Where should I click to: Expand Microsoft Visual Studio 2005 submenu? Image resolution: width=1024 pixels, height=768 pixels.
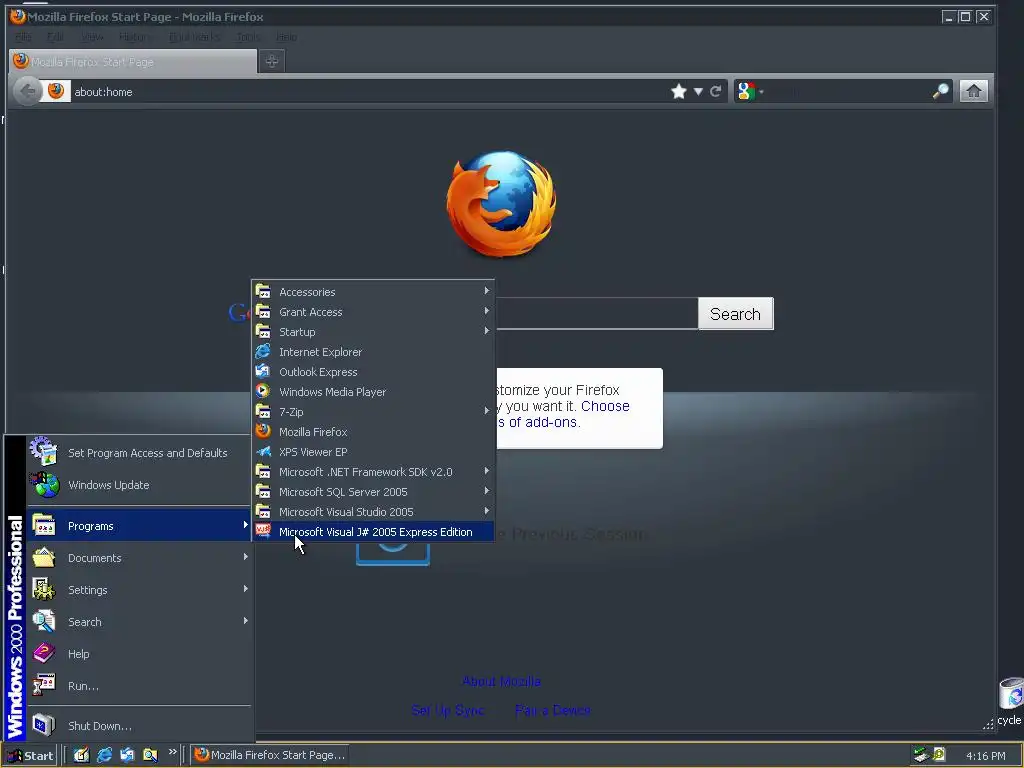click(x=373, y=512)
